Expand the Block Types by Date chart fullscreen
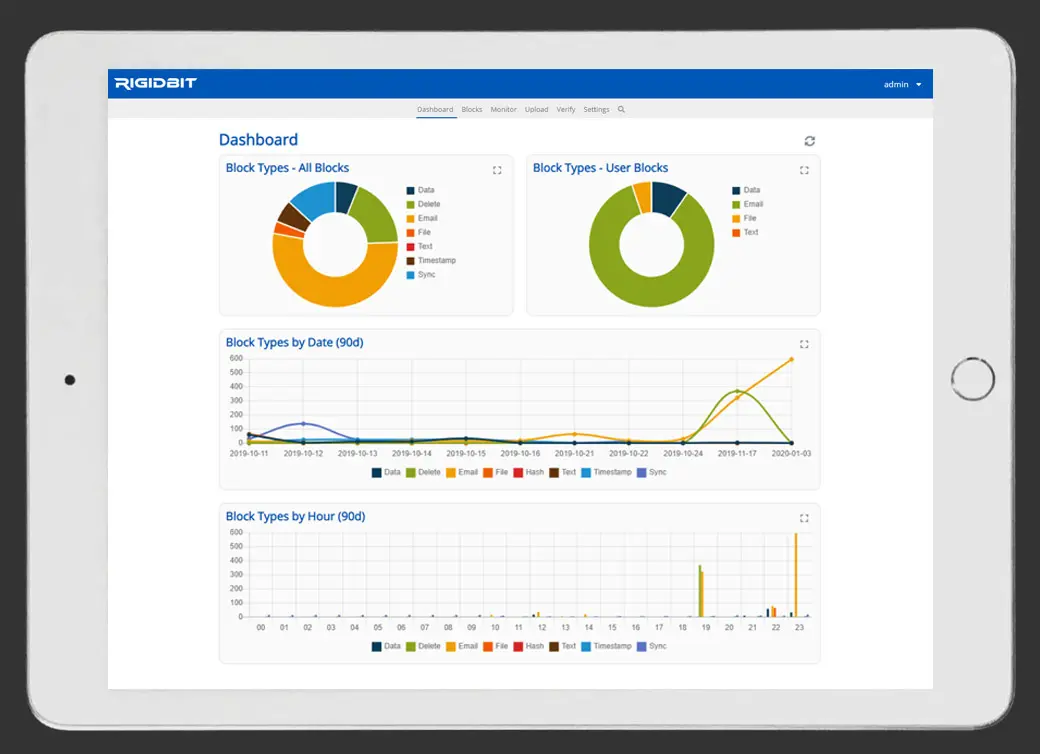The image size is (1040, 754). pos(804,344)
